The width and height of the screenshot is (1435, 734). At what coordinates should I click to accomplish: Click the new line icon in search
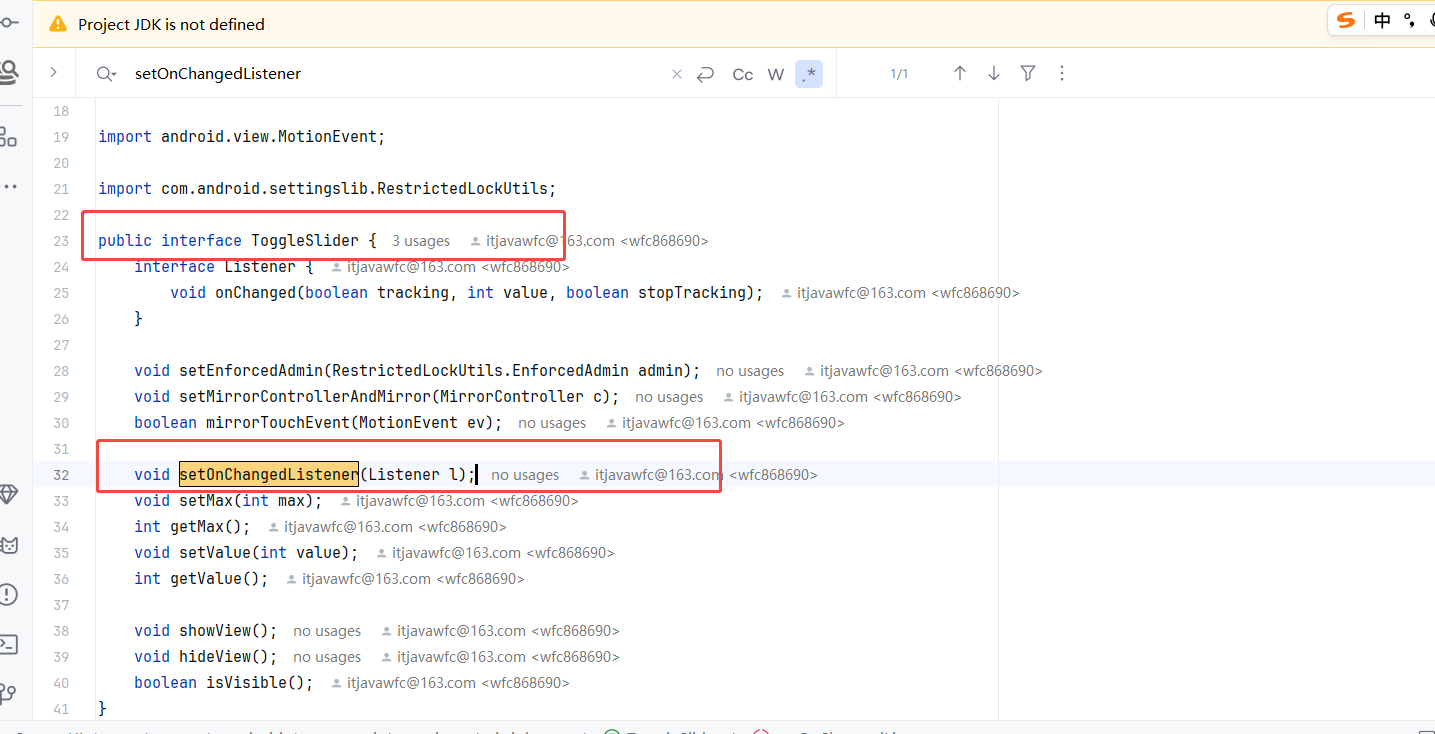(706, 74)
